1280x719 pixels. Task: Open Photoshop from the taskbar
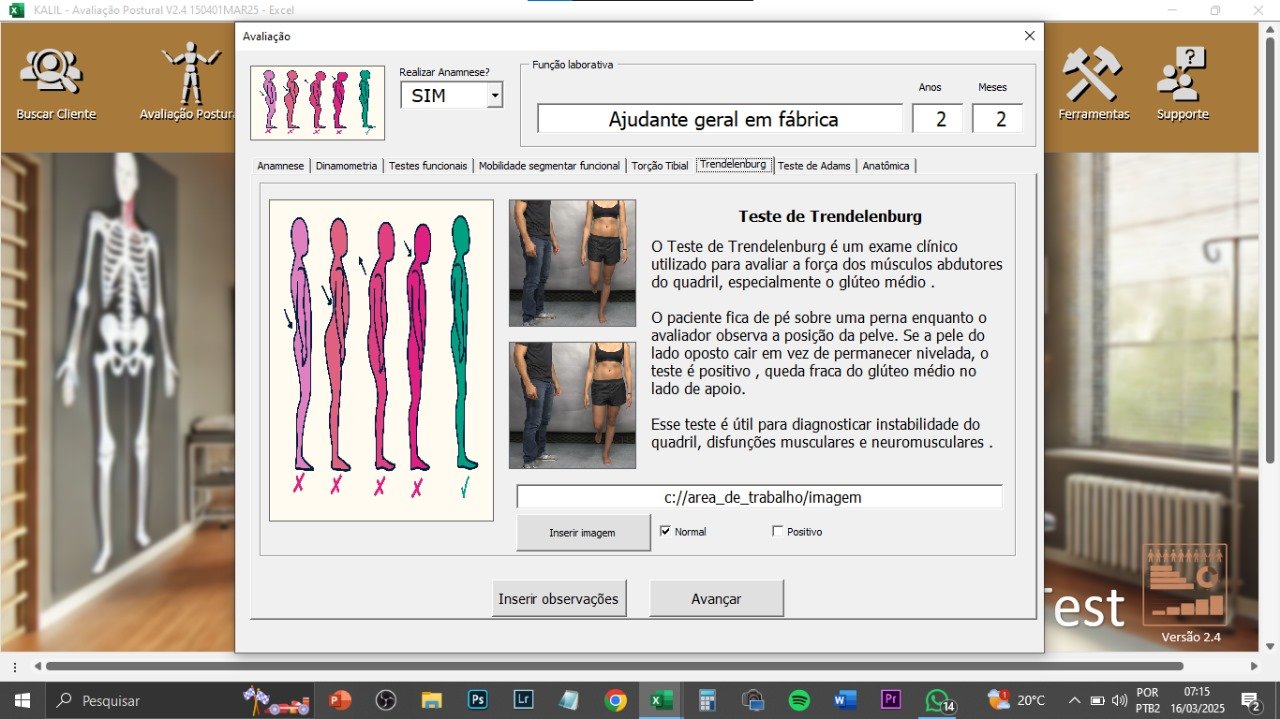(478, 700)
